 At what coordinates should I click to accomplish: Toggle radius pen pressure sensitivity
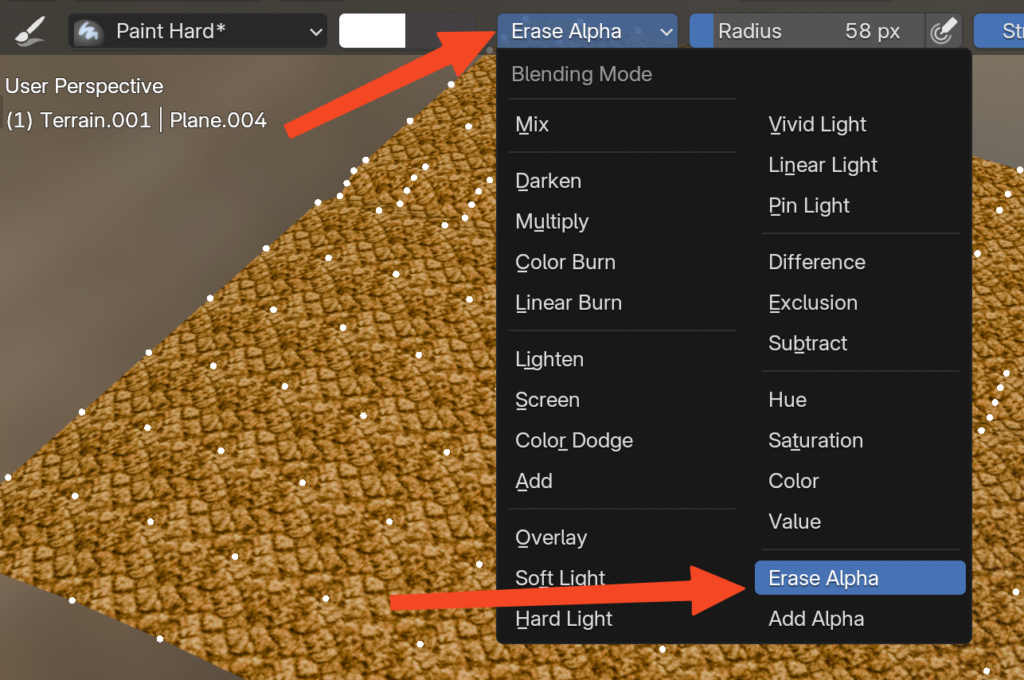[940, 31]
